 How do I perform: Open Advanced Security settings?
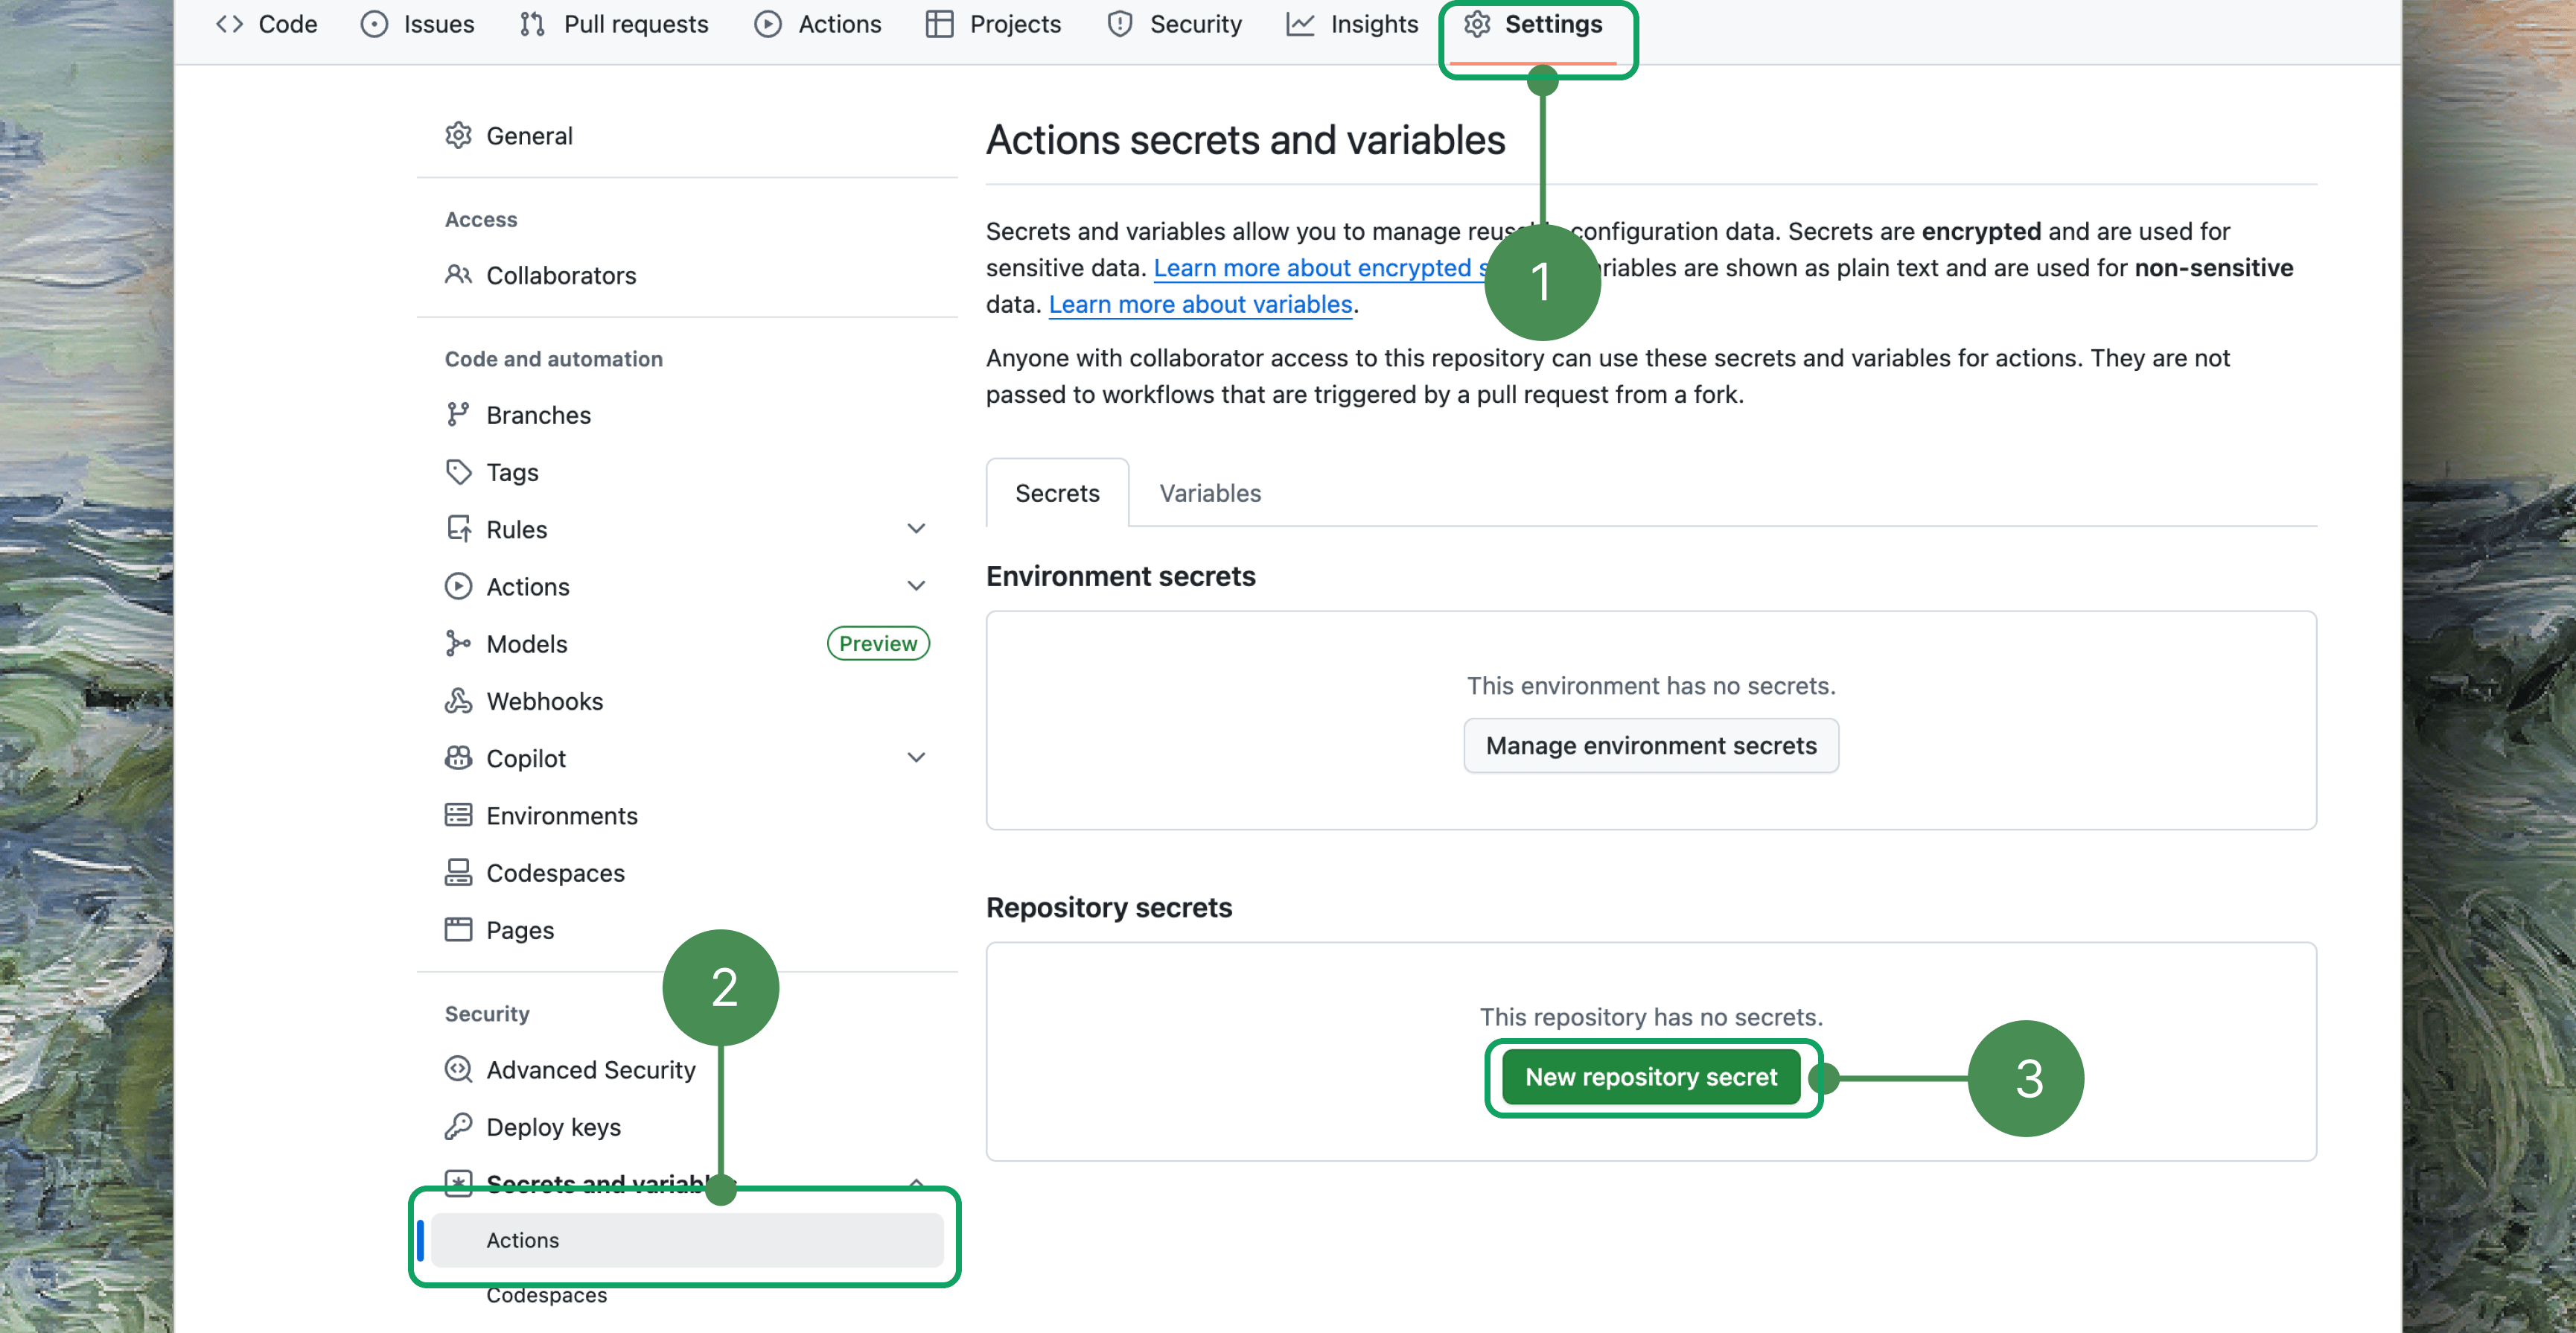[687, 1070]
